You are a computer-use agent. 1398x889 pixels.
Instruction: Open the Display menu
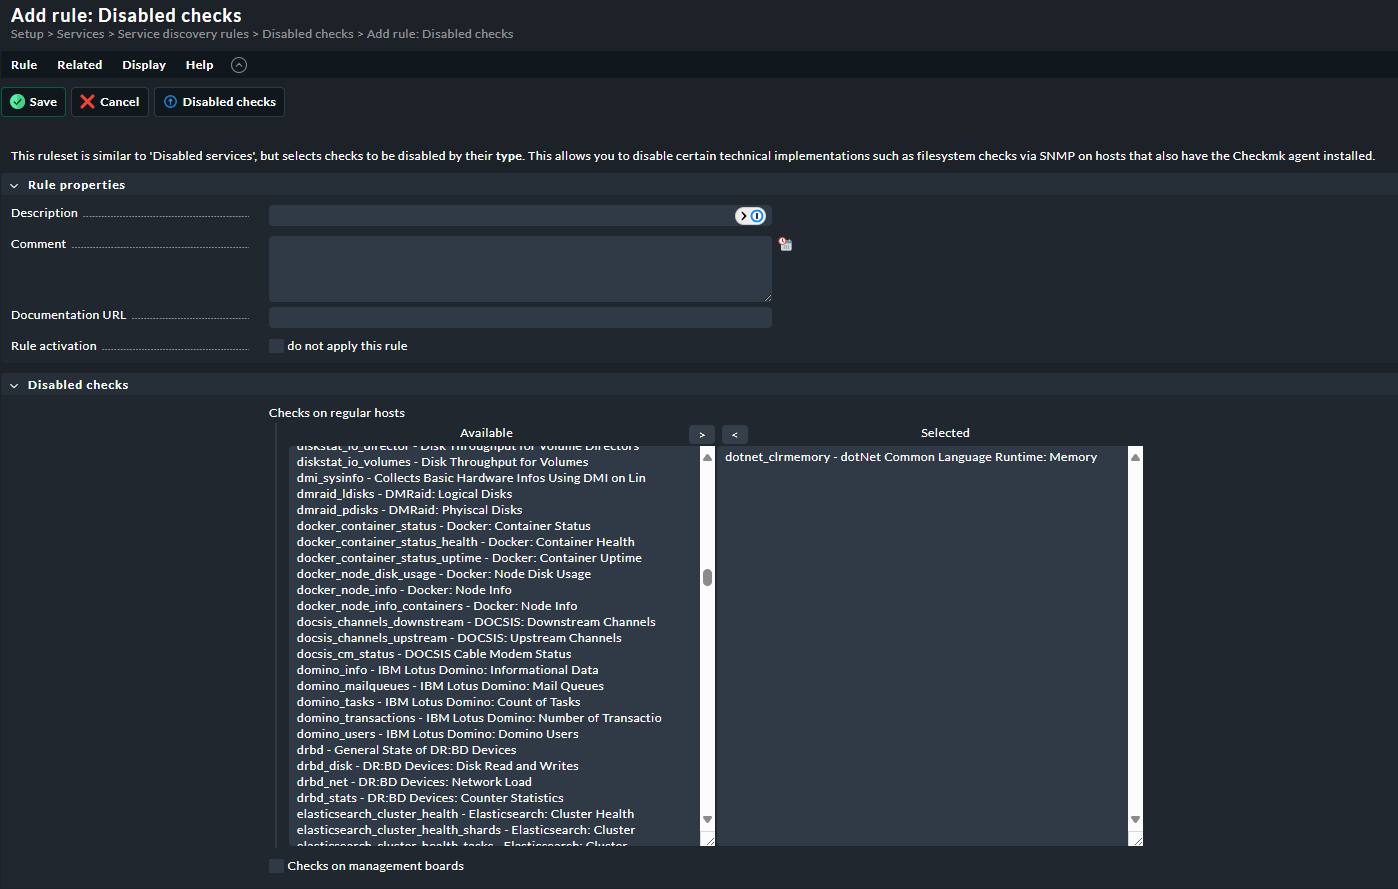coord(144,65)
